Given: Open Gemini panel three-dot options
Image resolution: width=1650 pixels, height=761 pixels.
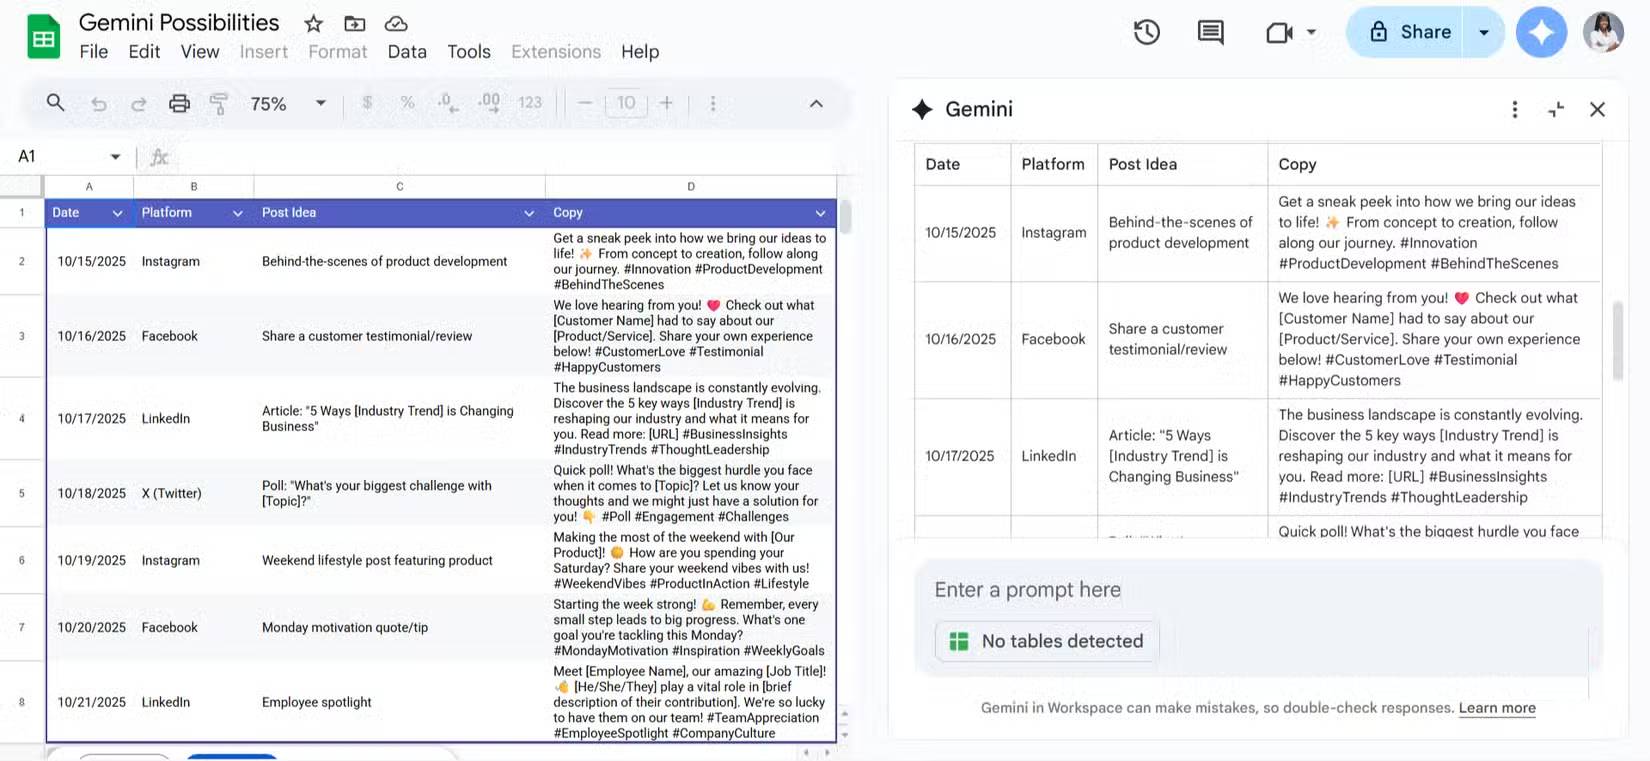Looking at the screenshot, I should pyautogui.click(x=1515, y=109).
